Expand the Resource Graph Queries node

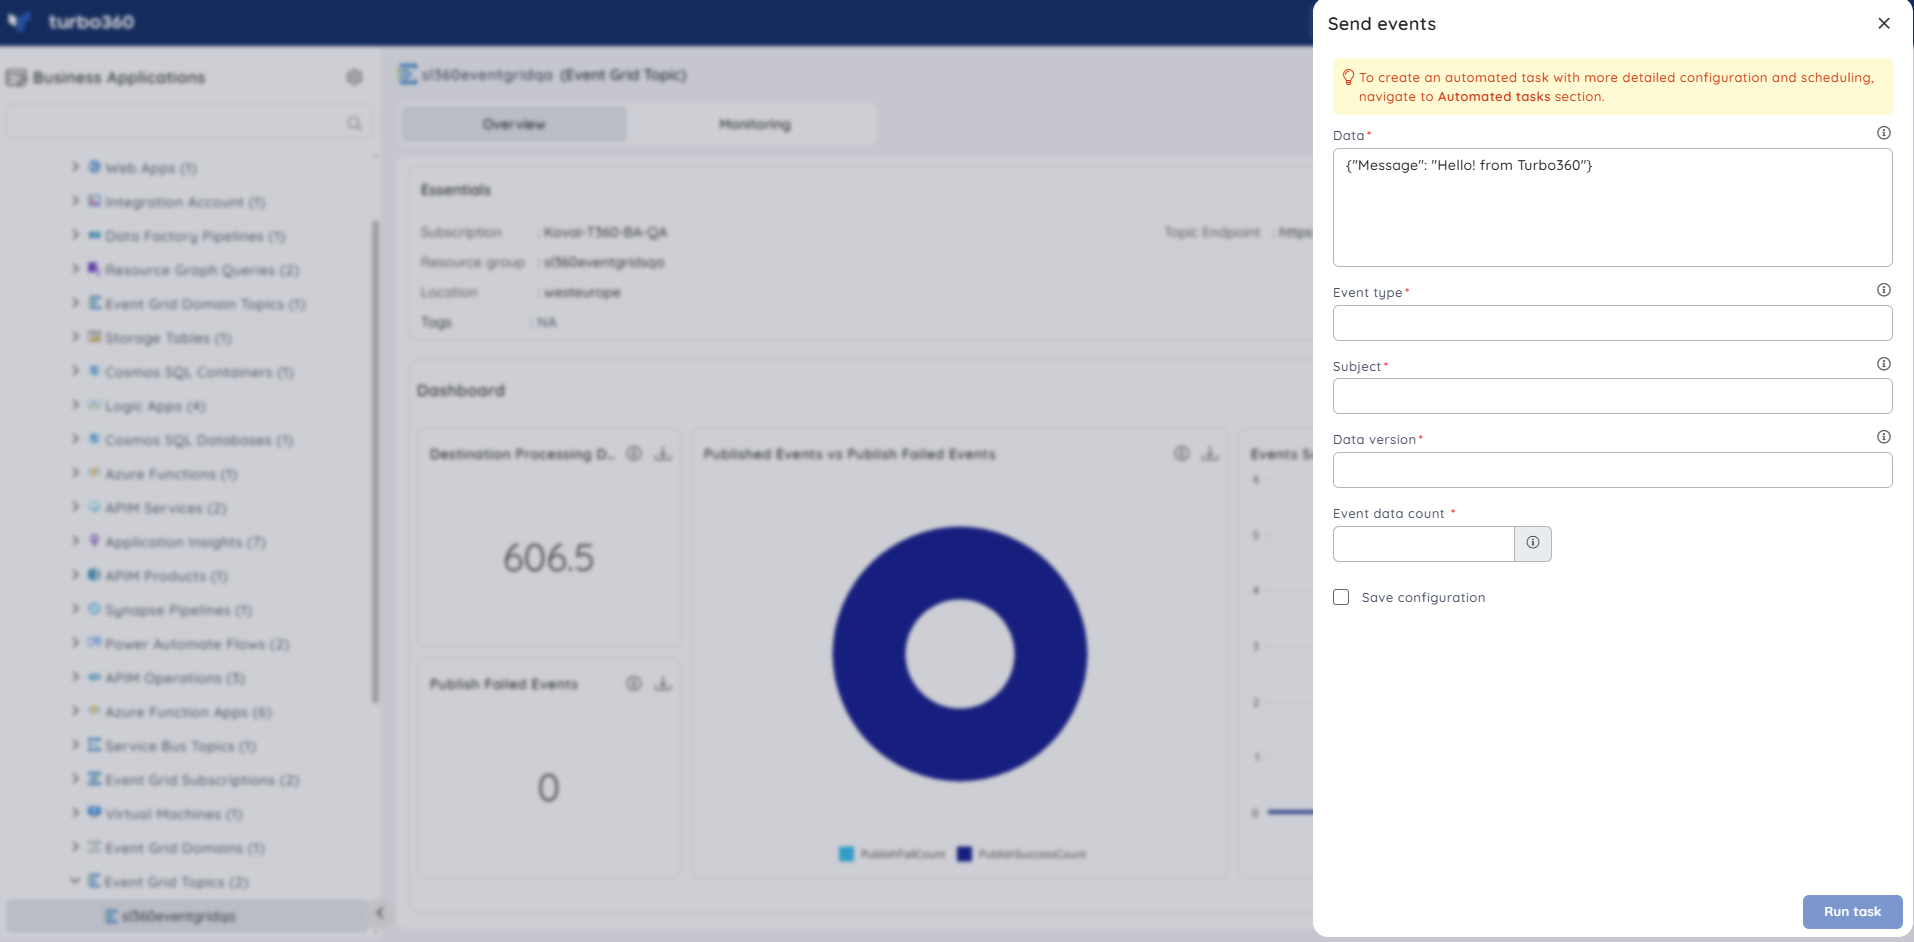75,269
